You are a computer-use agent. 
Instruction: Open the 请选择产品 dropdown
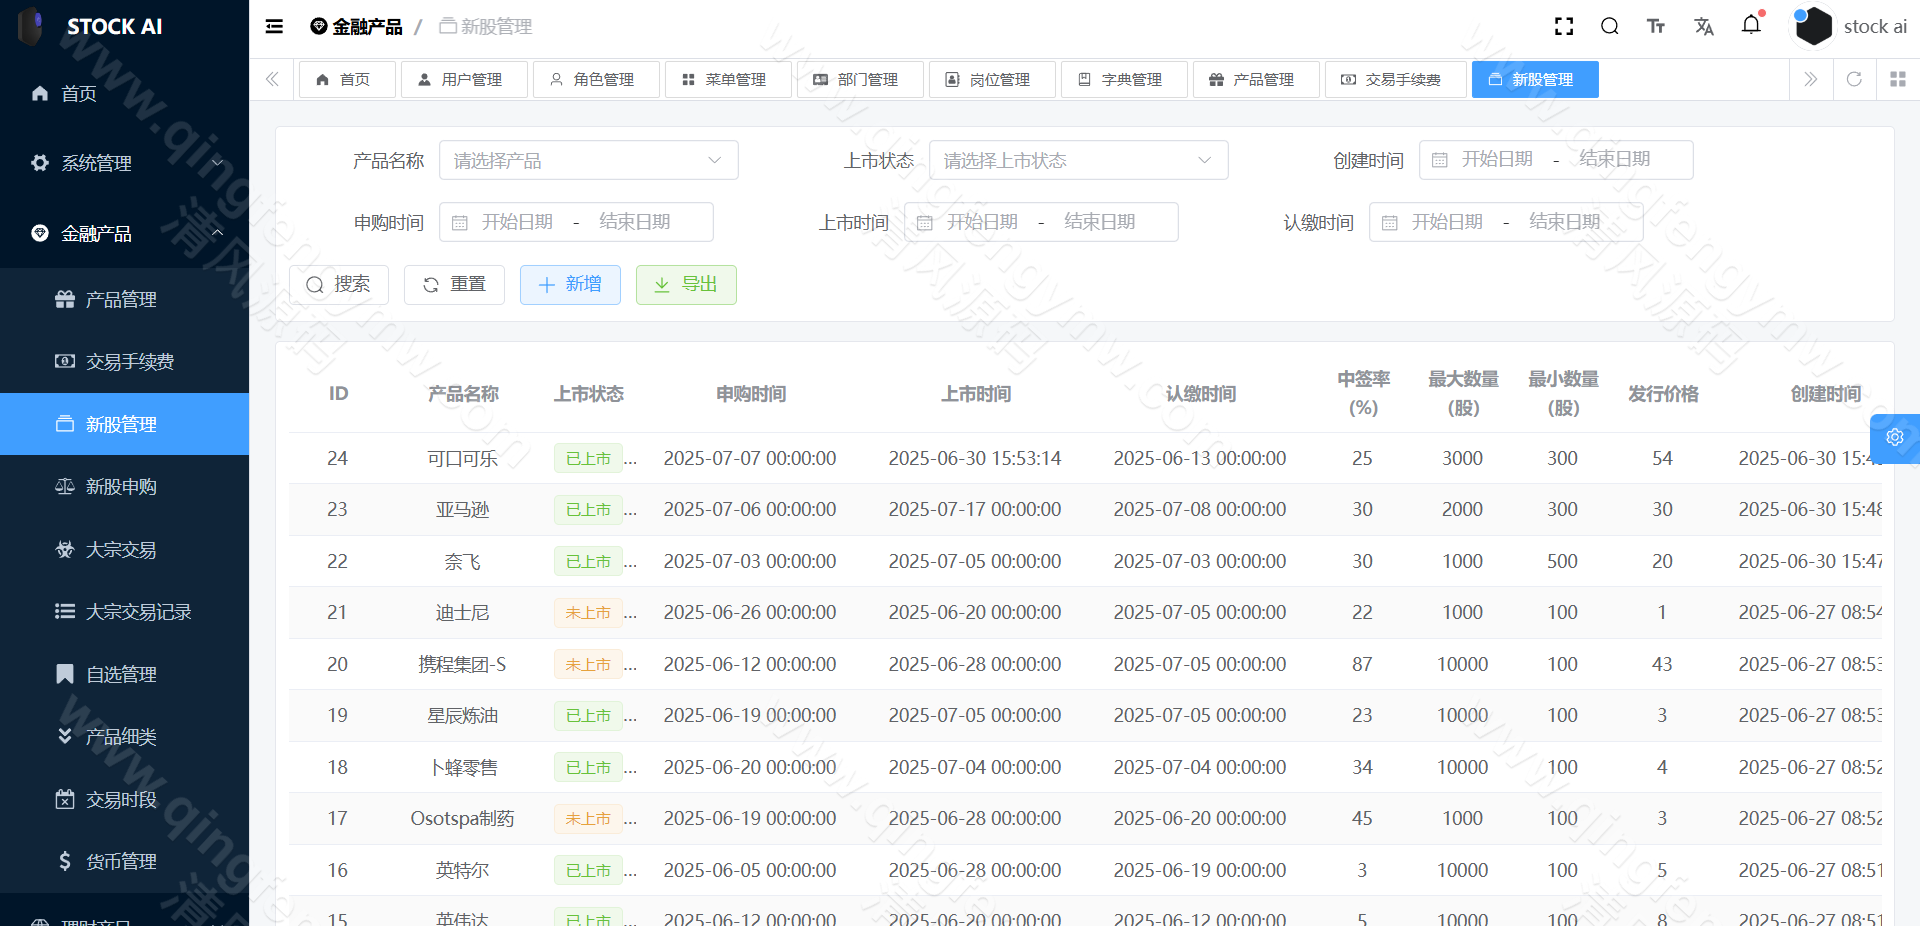tap(588, 160)
